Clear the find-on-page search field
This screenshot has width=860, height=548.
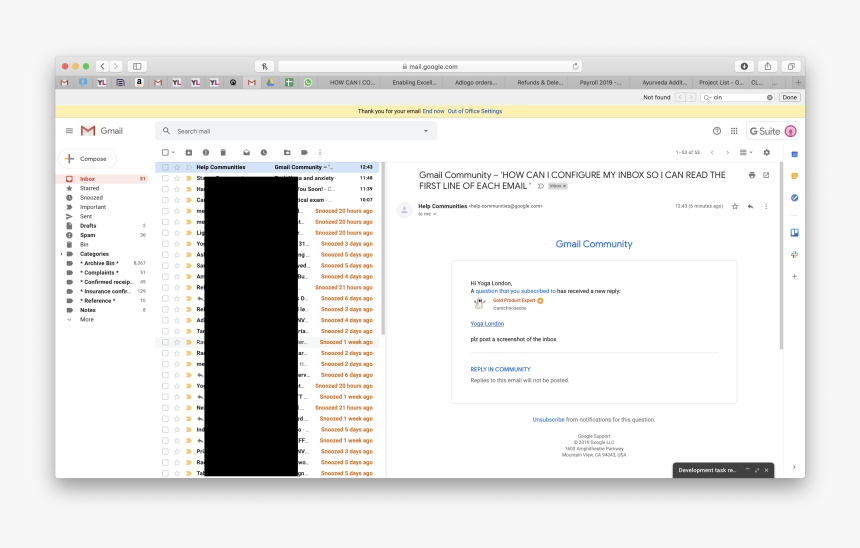[770, 97]
